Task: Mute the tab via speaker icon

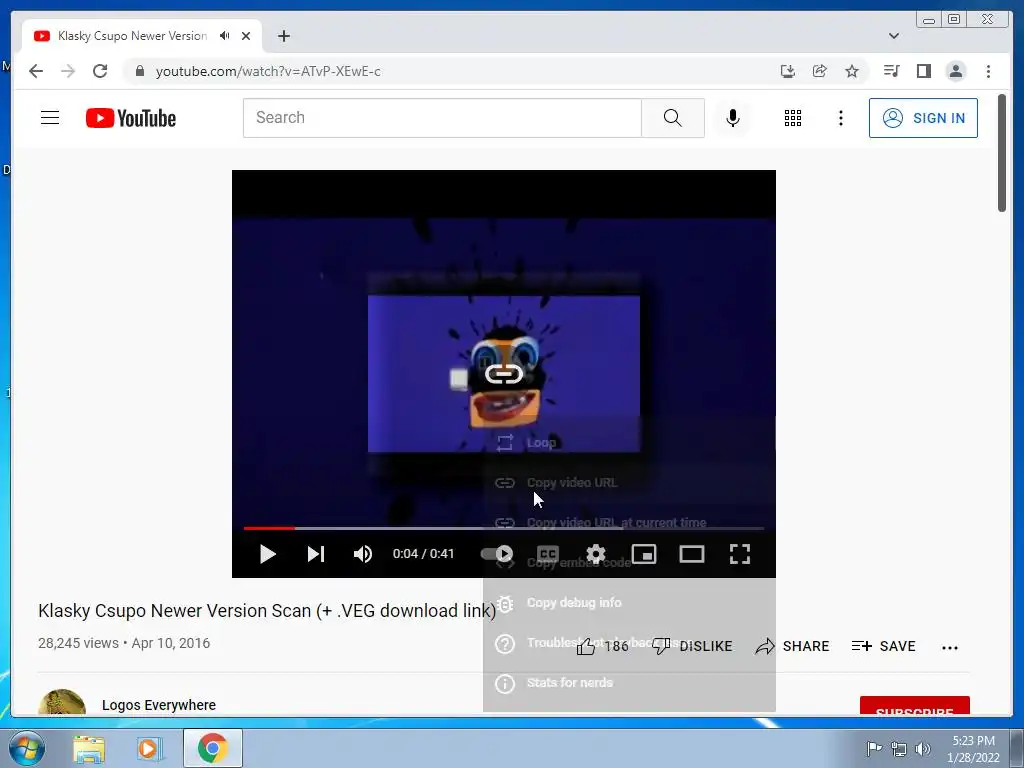Action: point(225,36)
